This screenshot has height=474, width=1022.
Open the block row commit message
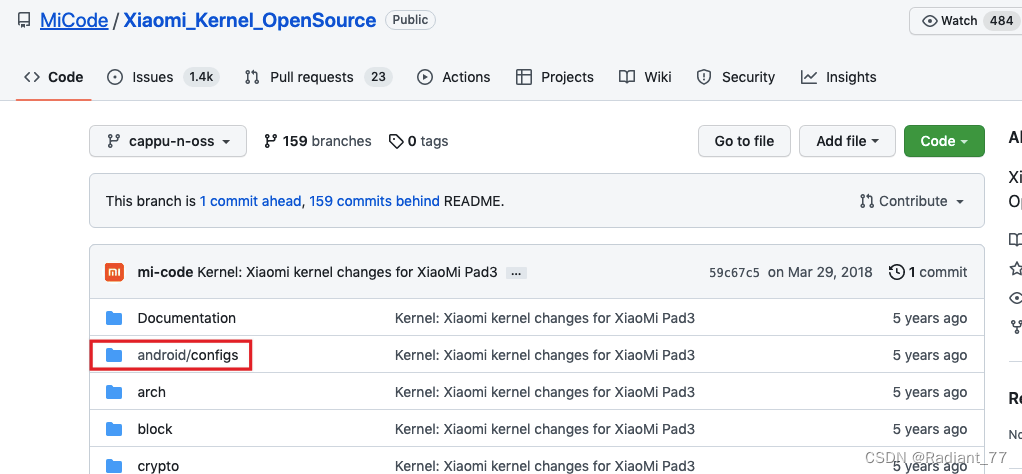coord(545,429)
